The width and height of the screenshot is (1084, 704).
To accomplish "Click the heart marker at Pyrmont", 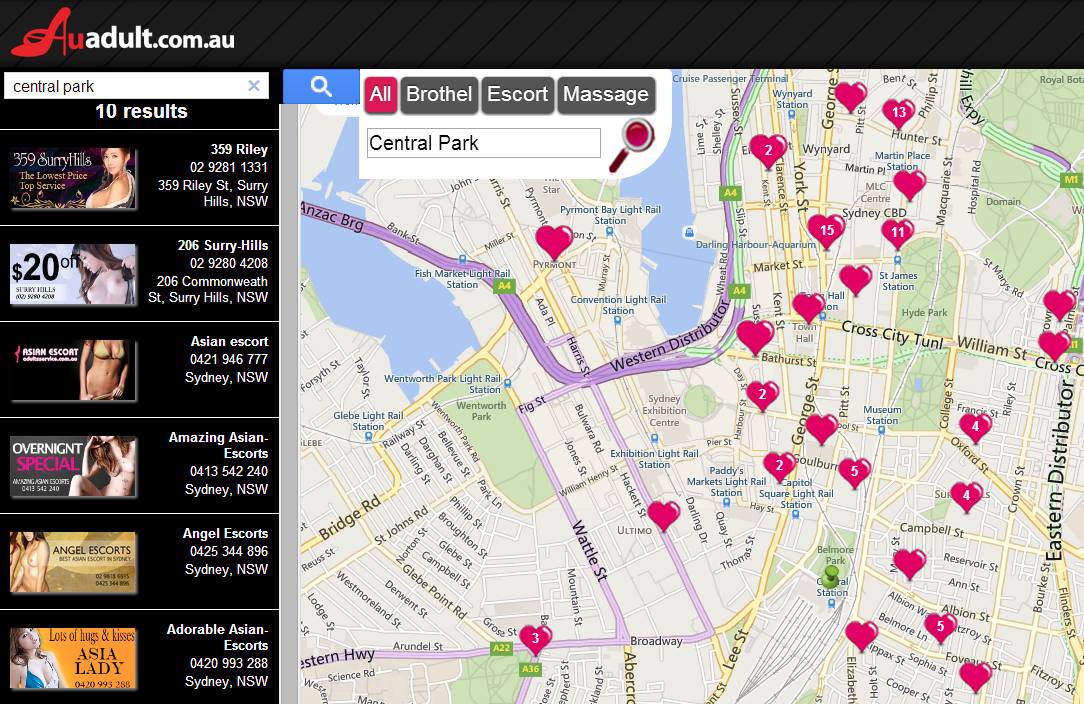I will [554, 242].
